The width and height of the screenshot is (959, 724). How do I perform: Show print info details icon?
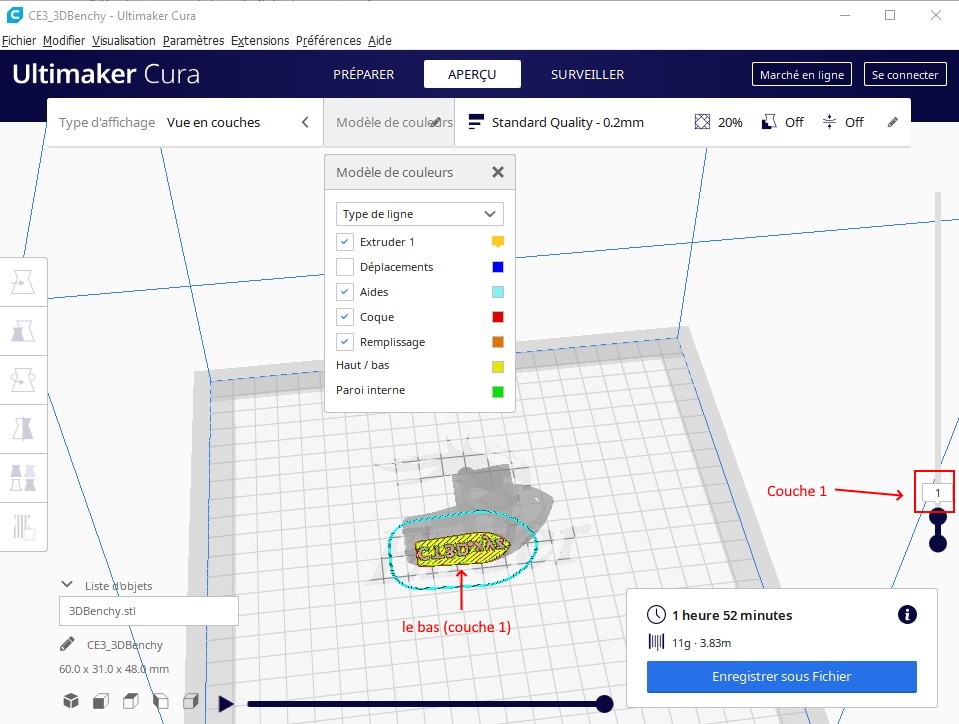[907, 615]
